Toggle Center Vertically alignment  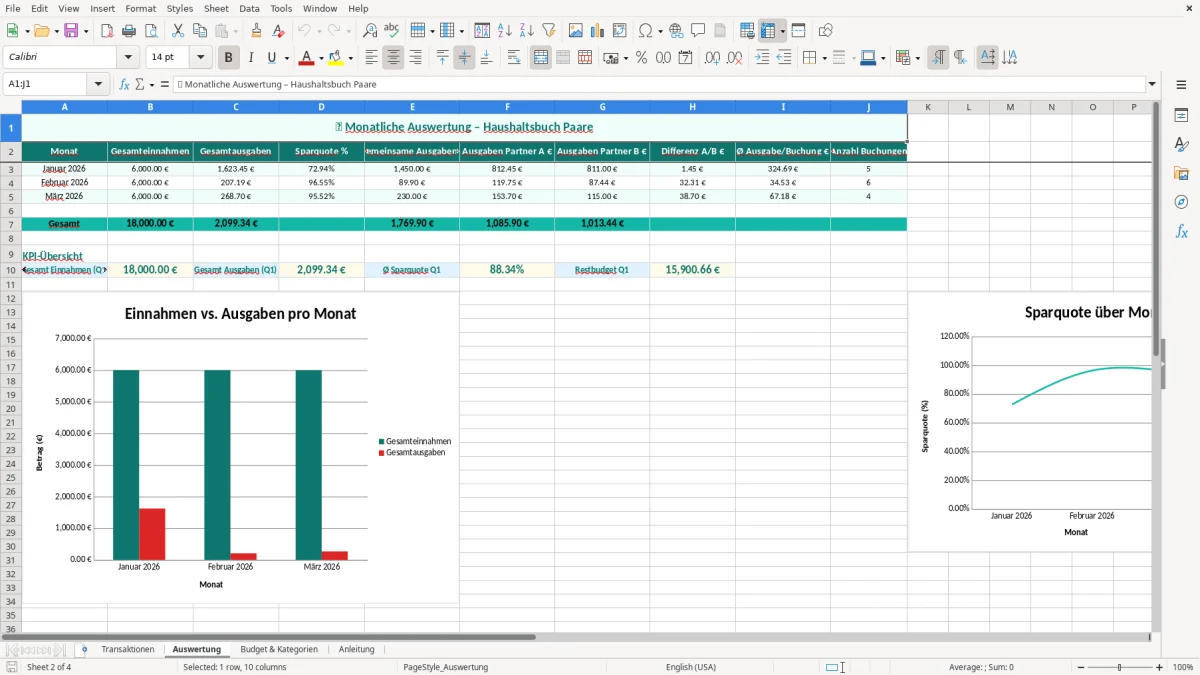464,58
